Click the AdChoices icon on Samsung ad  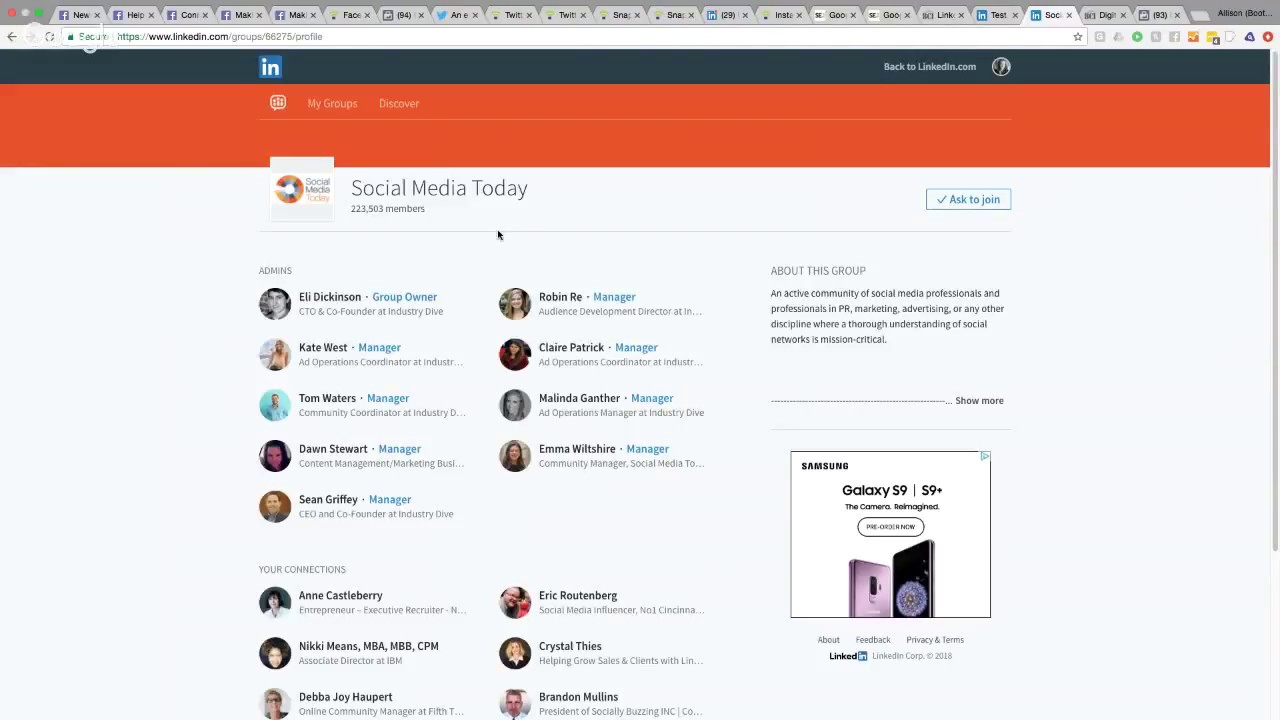(985, 456)
